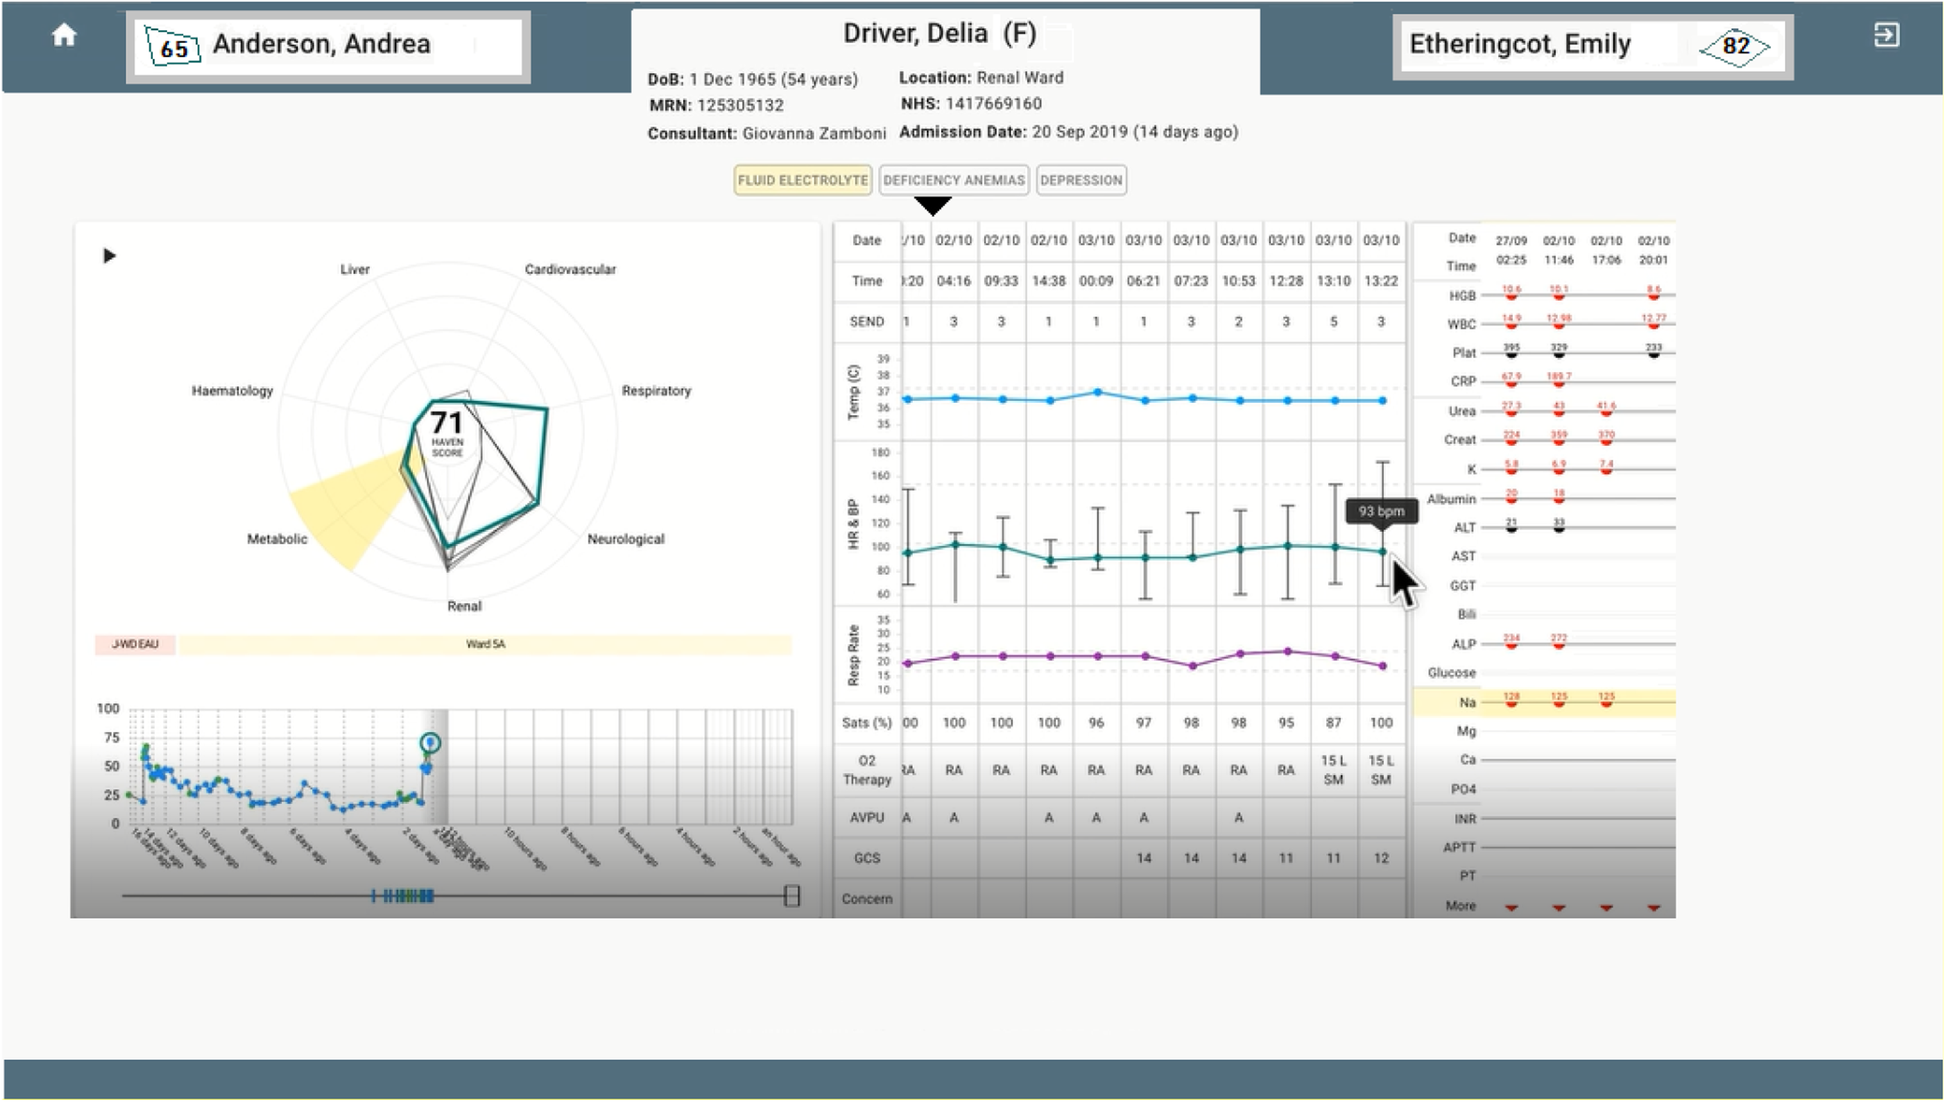This screenshot has width=1946, height=1102.
Task: Click the Albumin lab row label
Action: pyautogui.click(x=1451, y=499)
